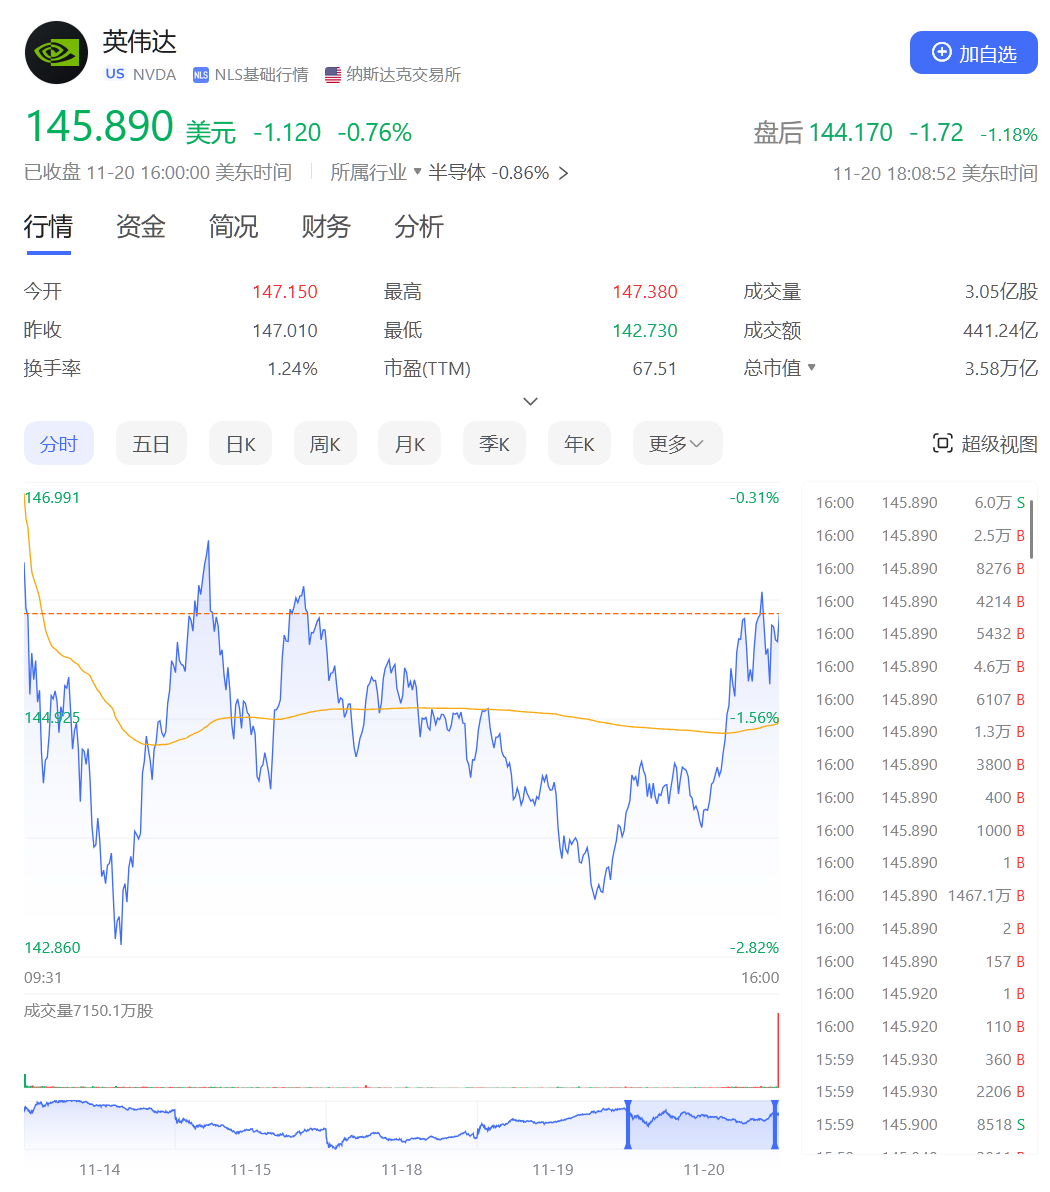1050x1192 pixels.
Task: Select the 周K chart period
Action: 324,443
